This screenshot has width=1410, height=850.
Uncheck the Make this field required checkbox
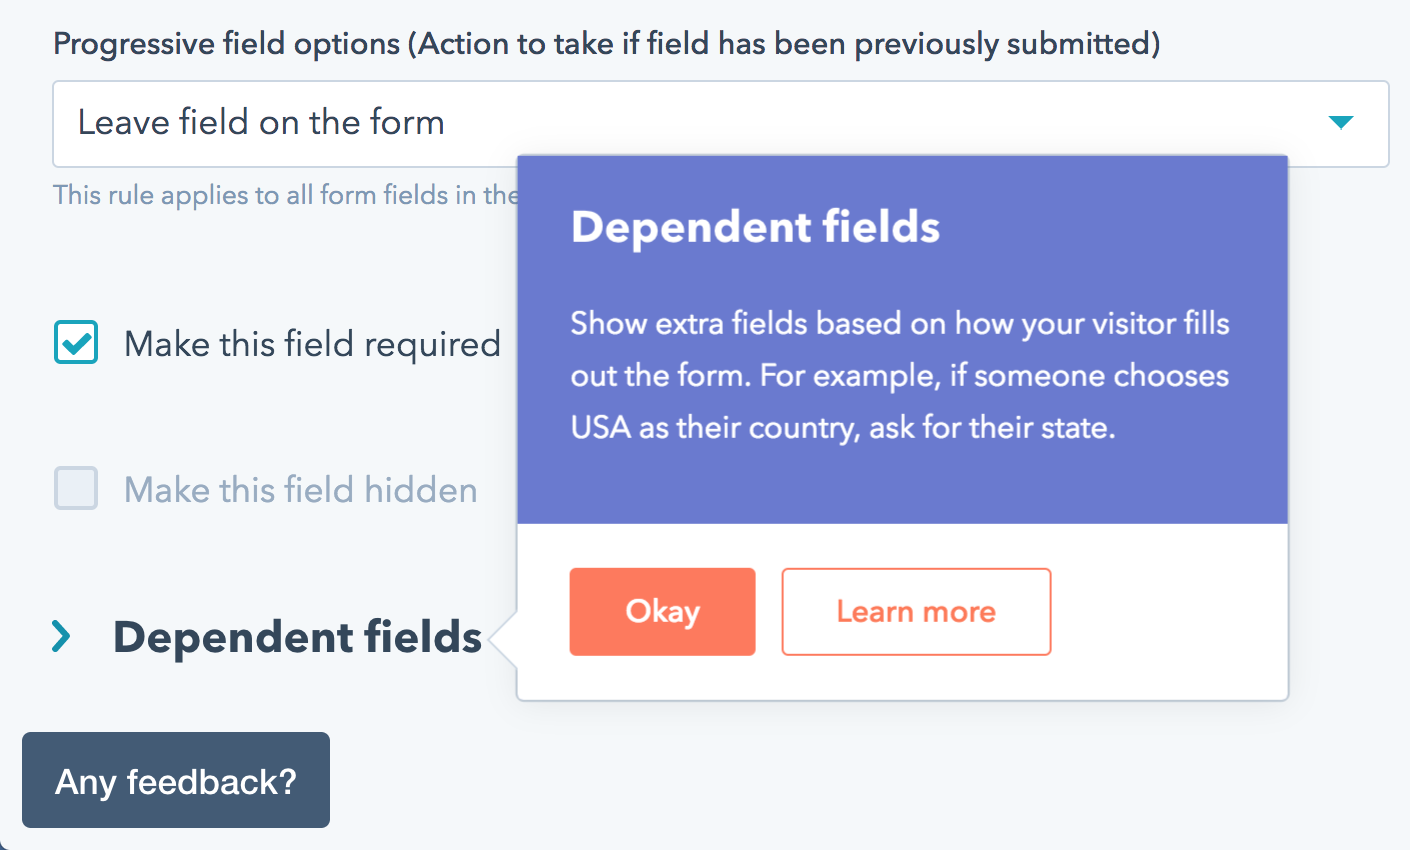[76, 342]
